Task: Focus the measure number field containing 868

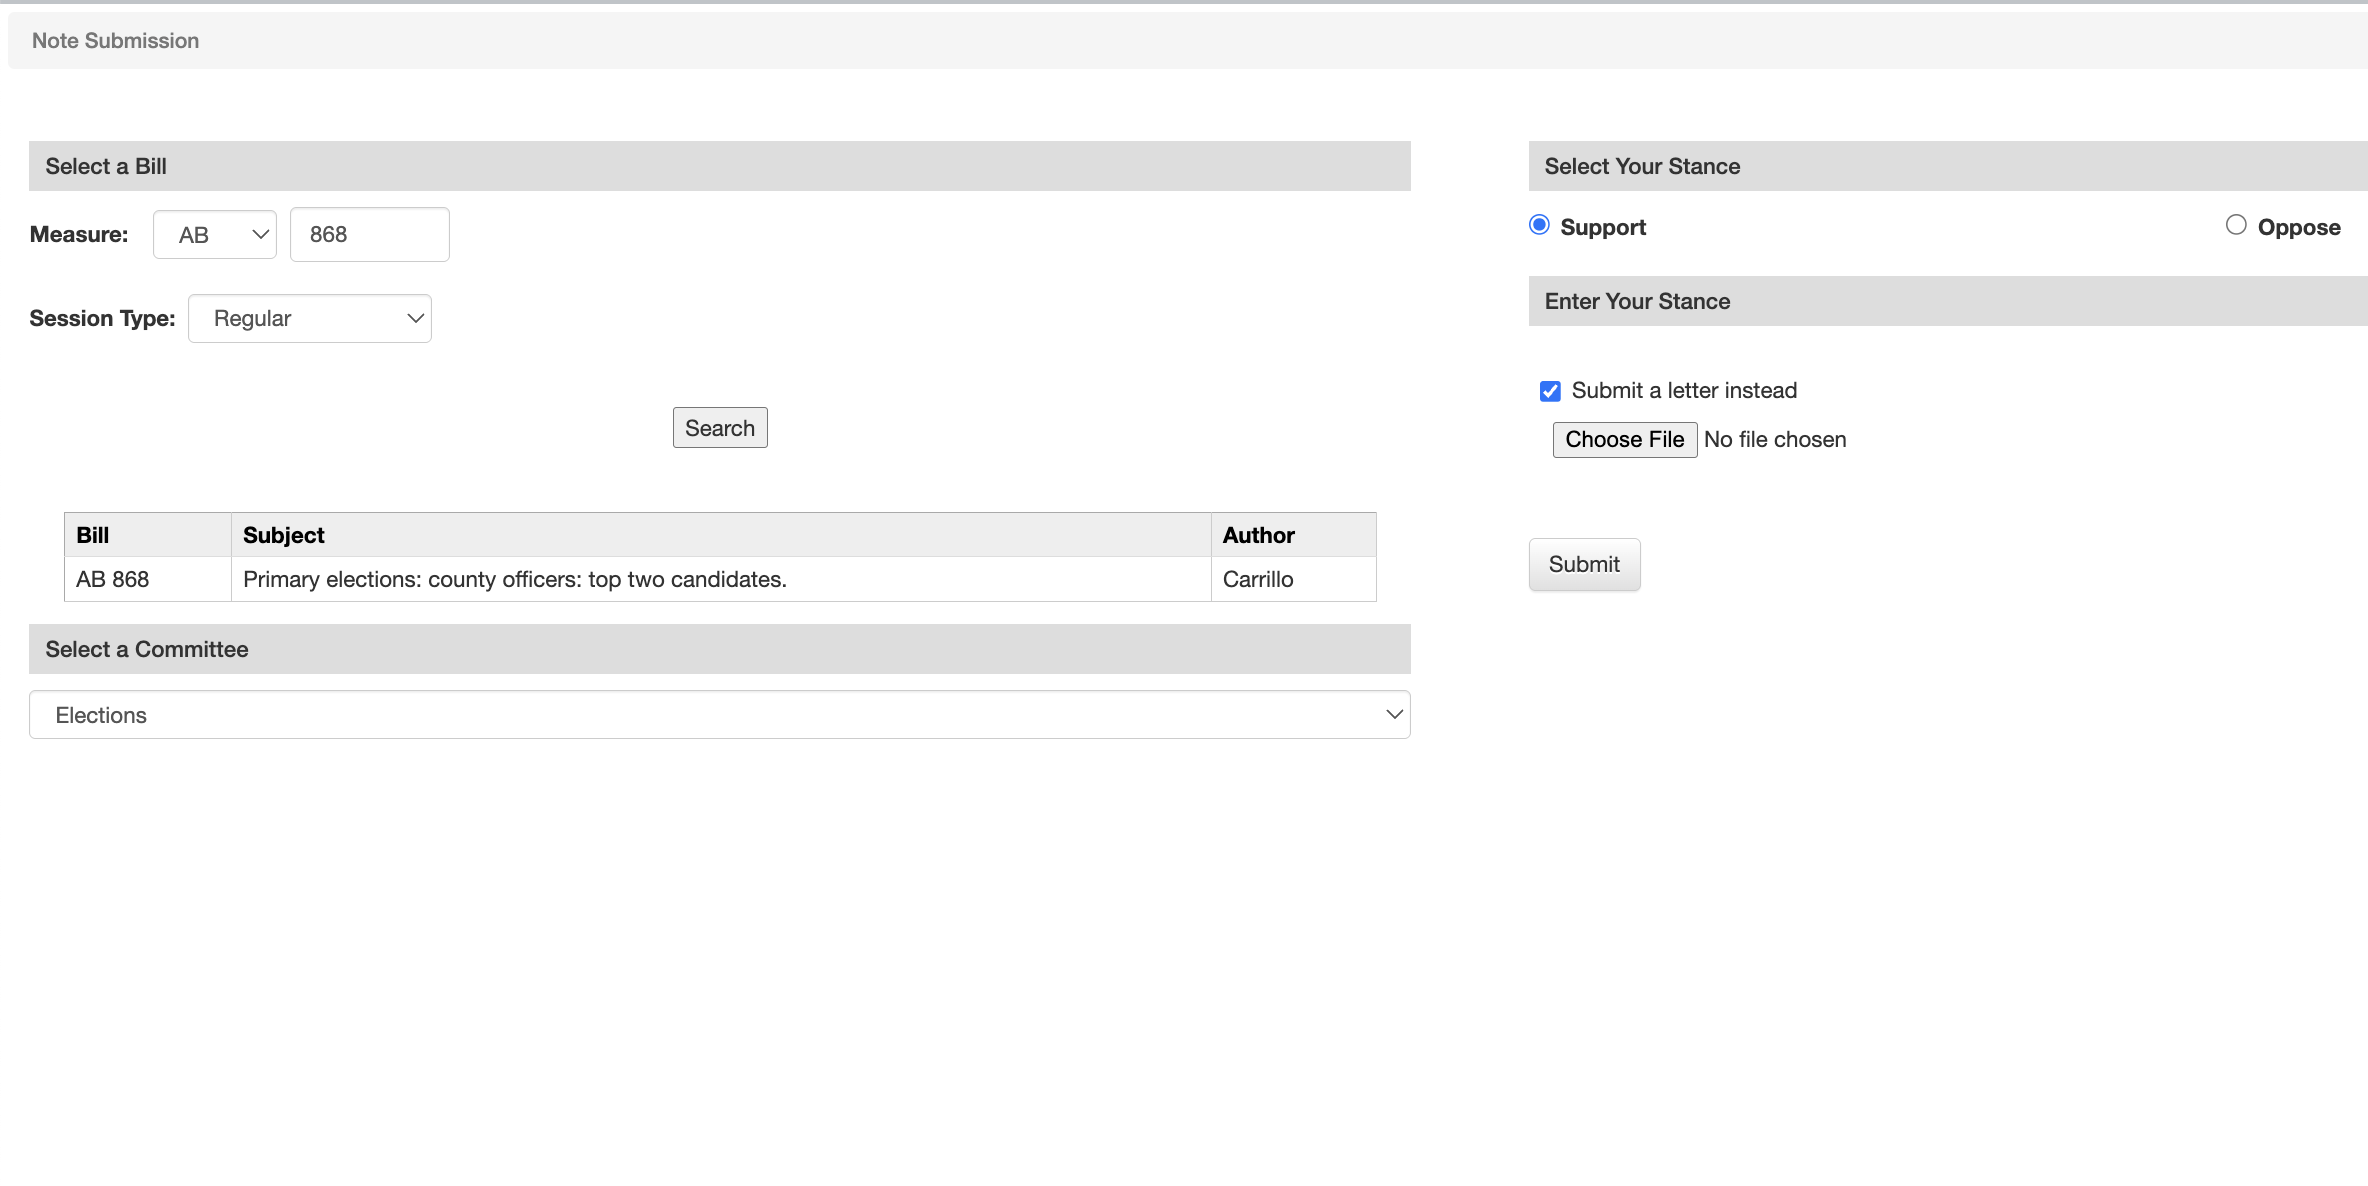Action: [370, 235]
